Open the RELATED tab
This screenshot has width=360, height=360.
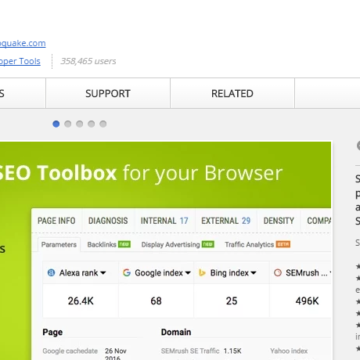[x=232, y=93]
